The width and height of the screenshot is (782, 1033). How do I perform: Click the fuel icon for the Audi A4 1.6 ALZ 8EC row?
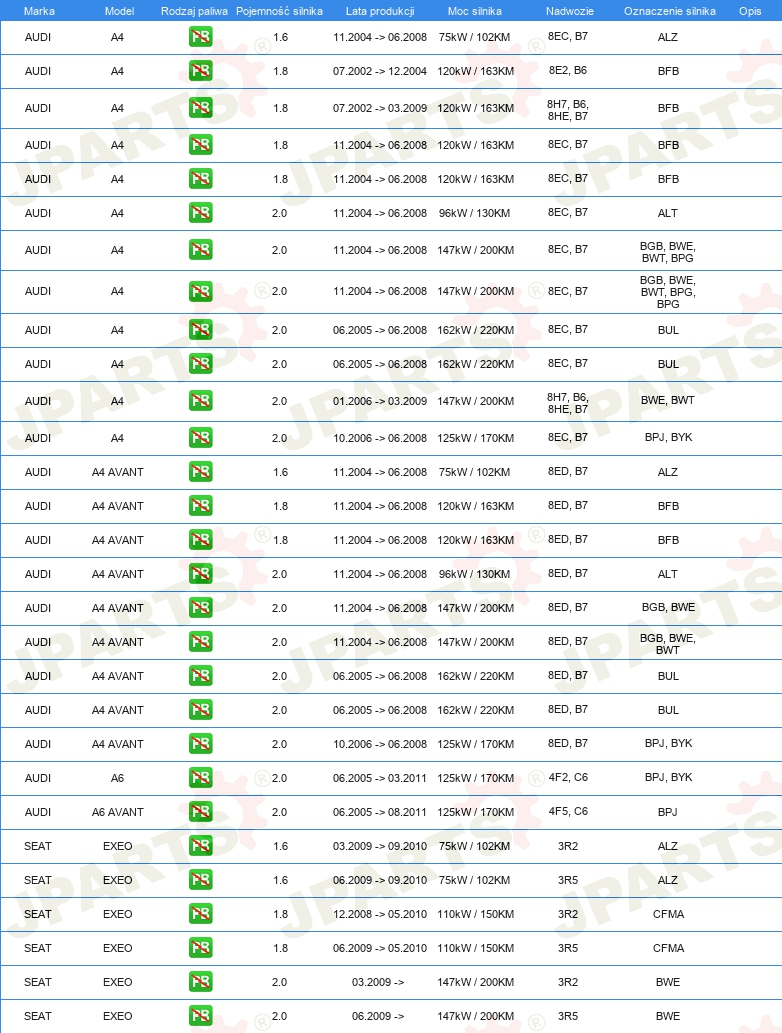[200, 37]
